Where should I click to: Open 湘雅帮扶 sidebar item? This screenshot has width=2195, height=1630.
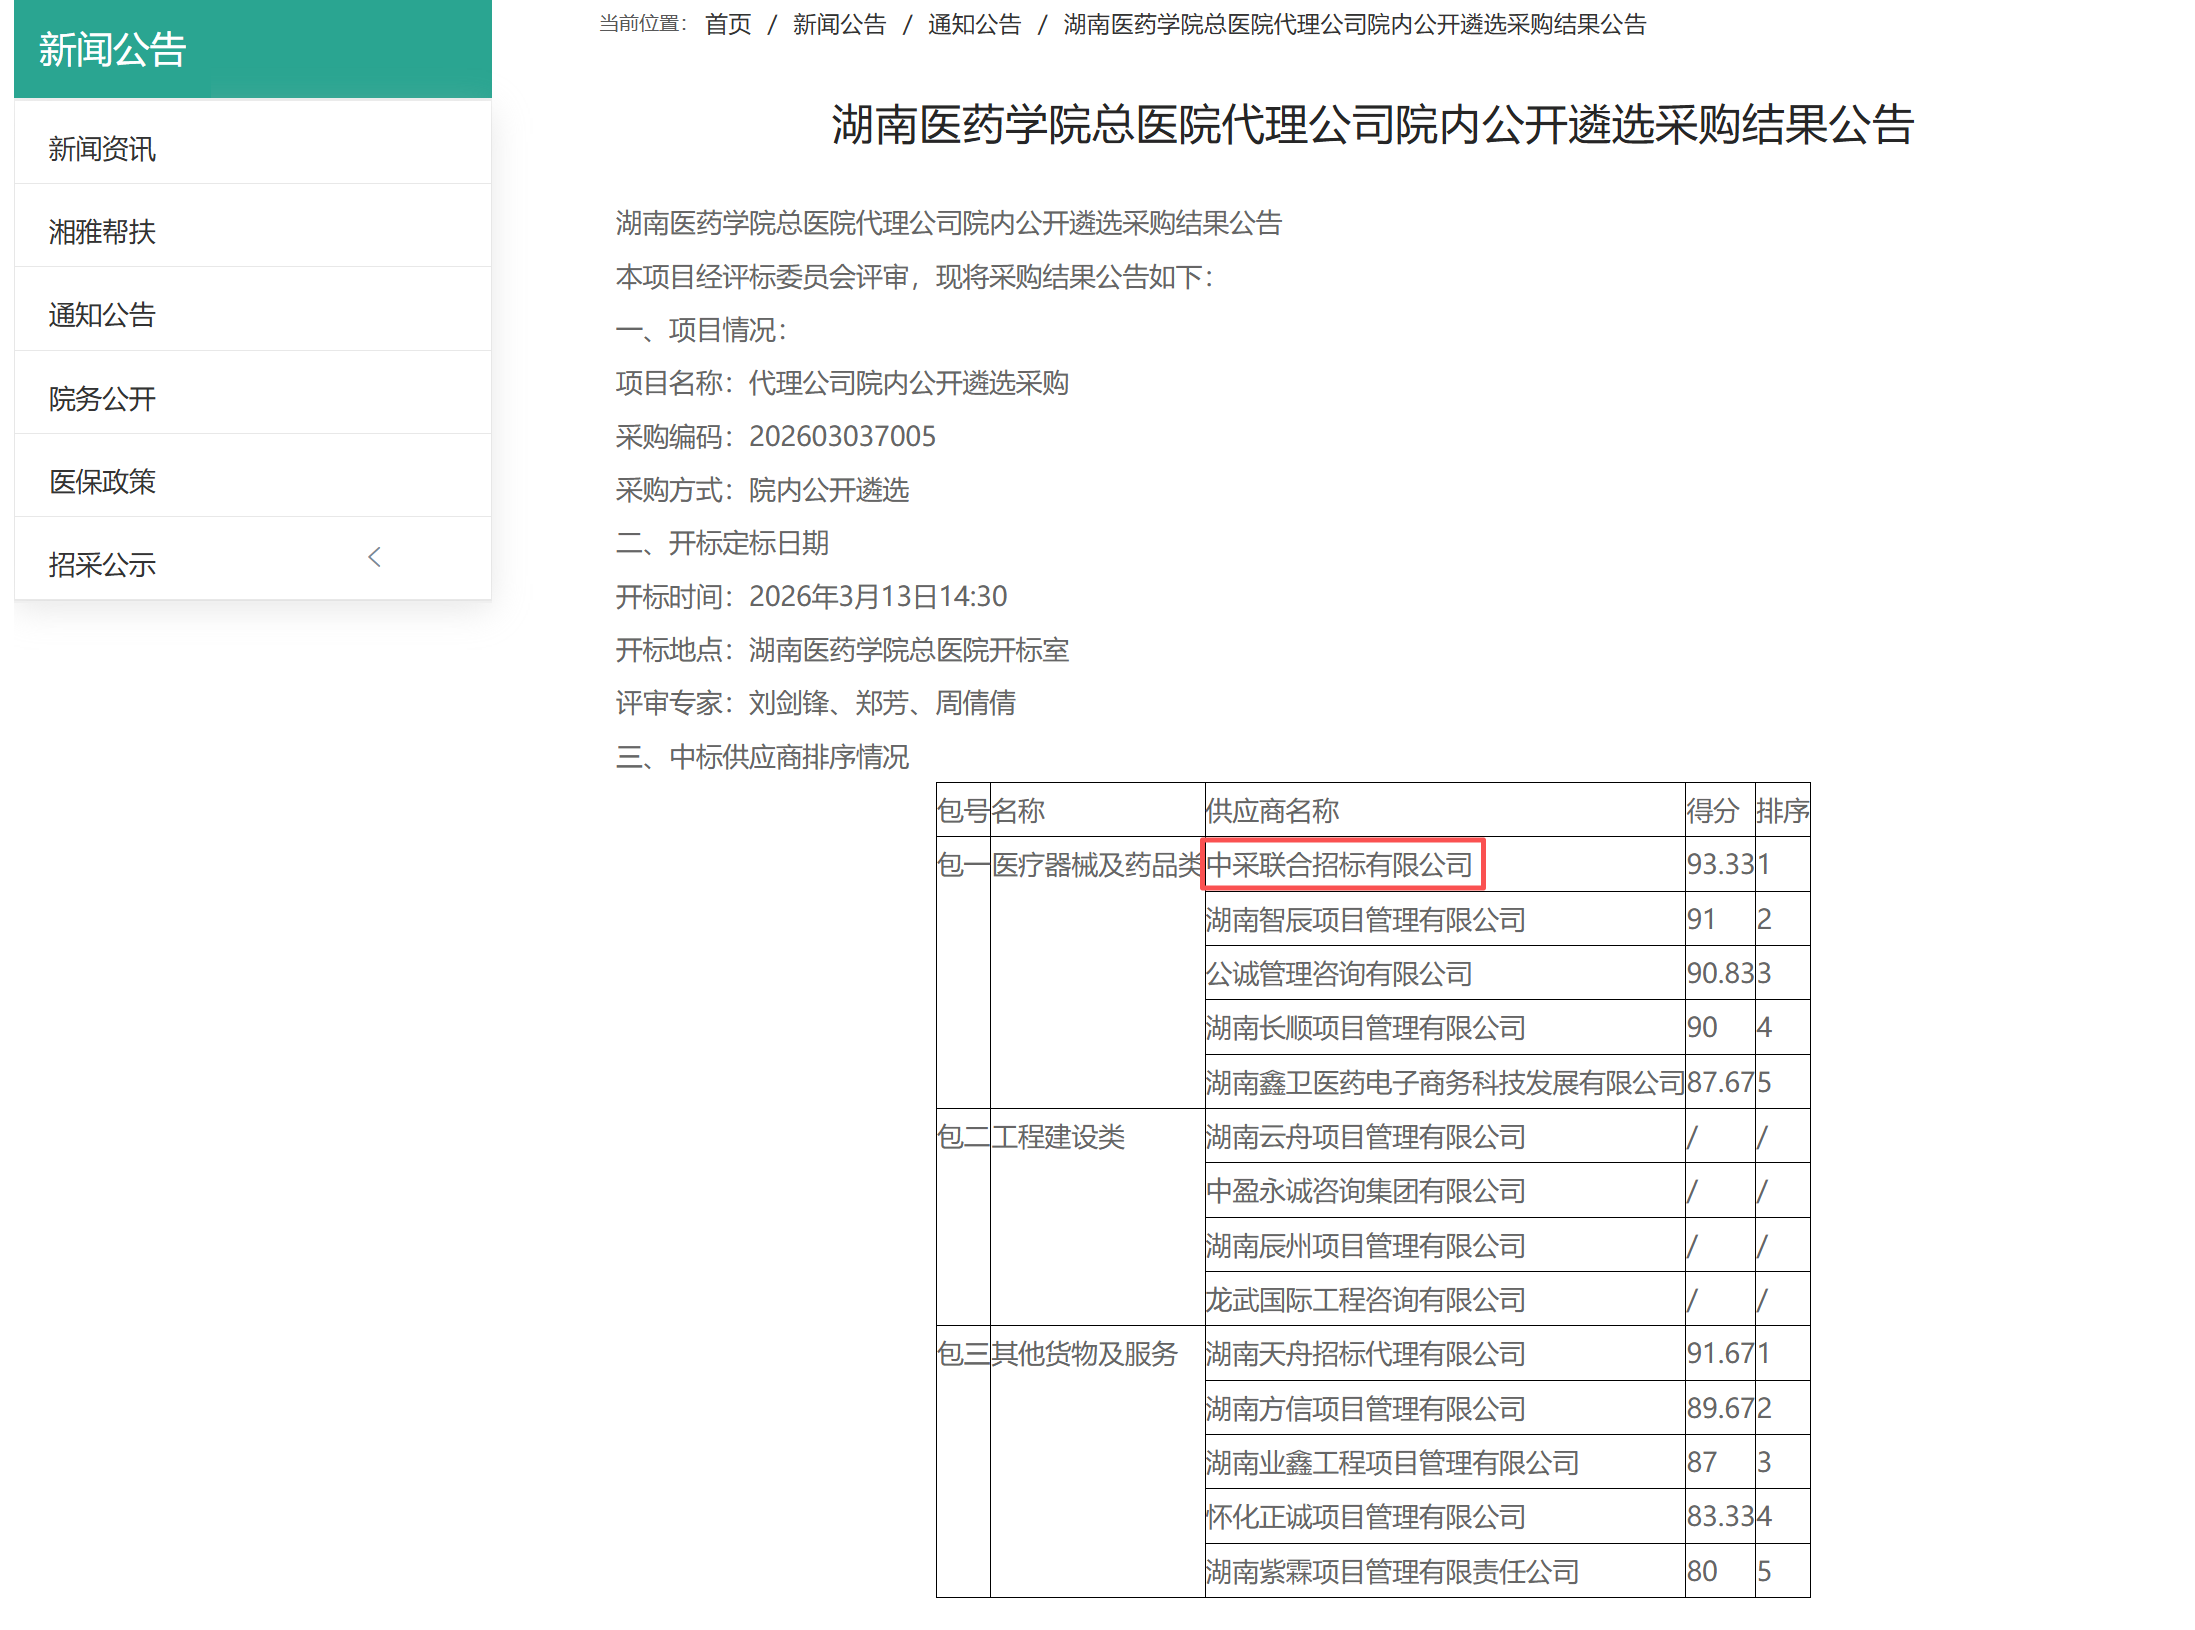pyautogui.click(x=102, y=232)
